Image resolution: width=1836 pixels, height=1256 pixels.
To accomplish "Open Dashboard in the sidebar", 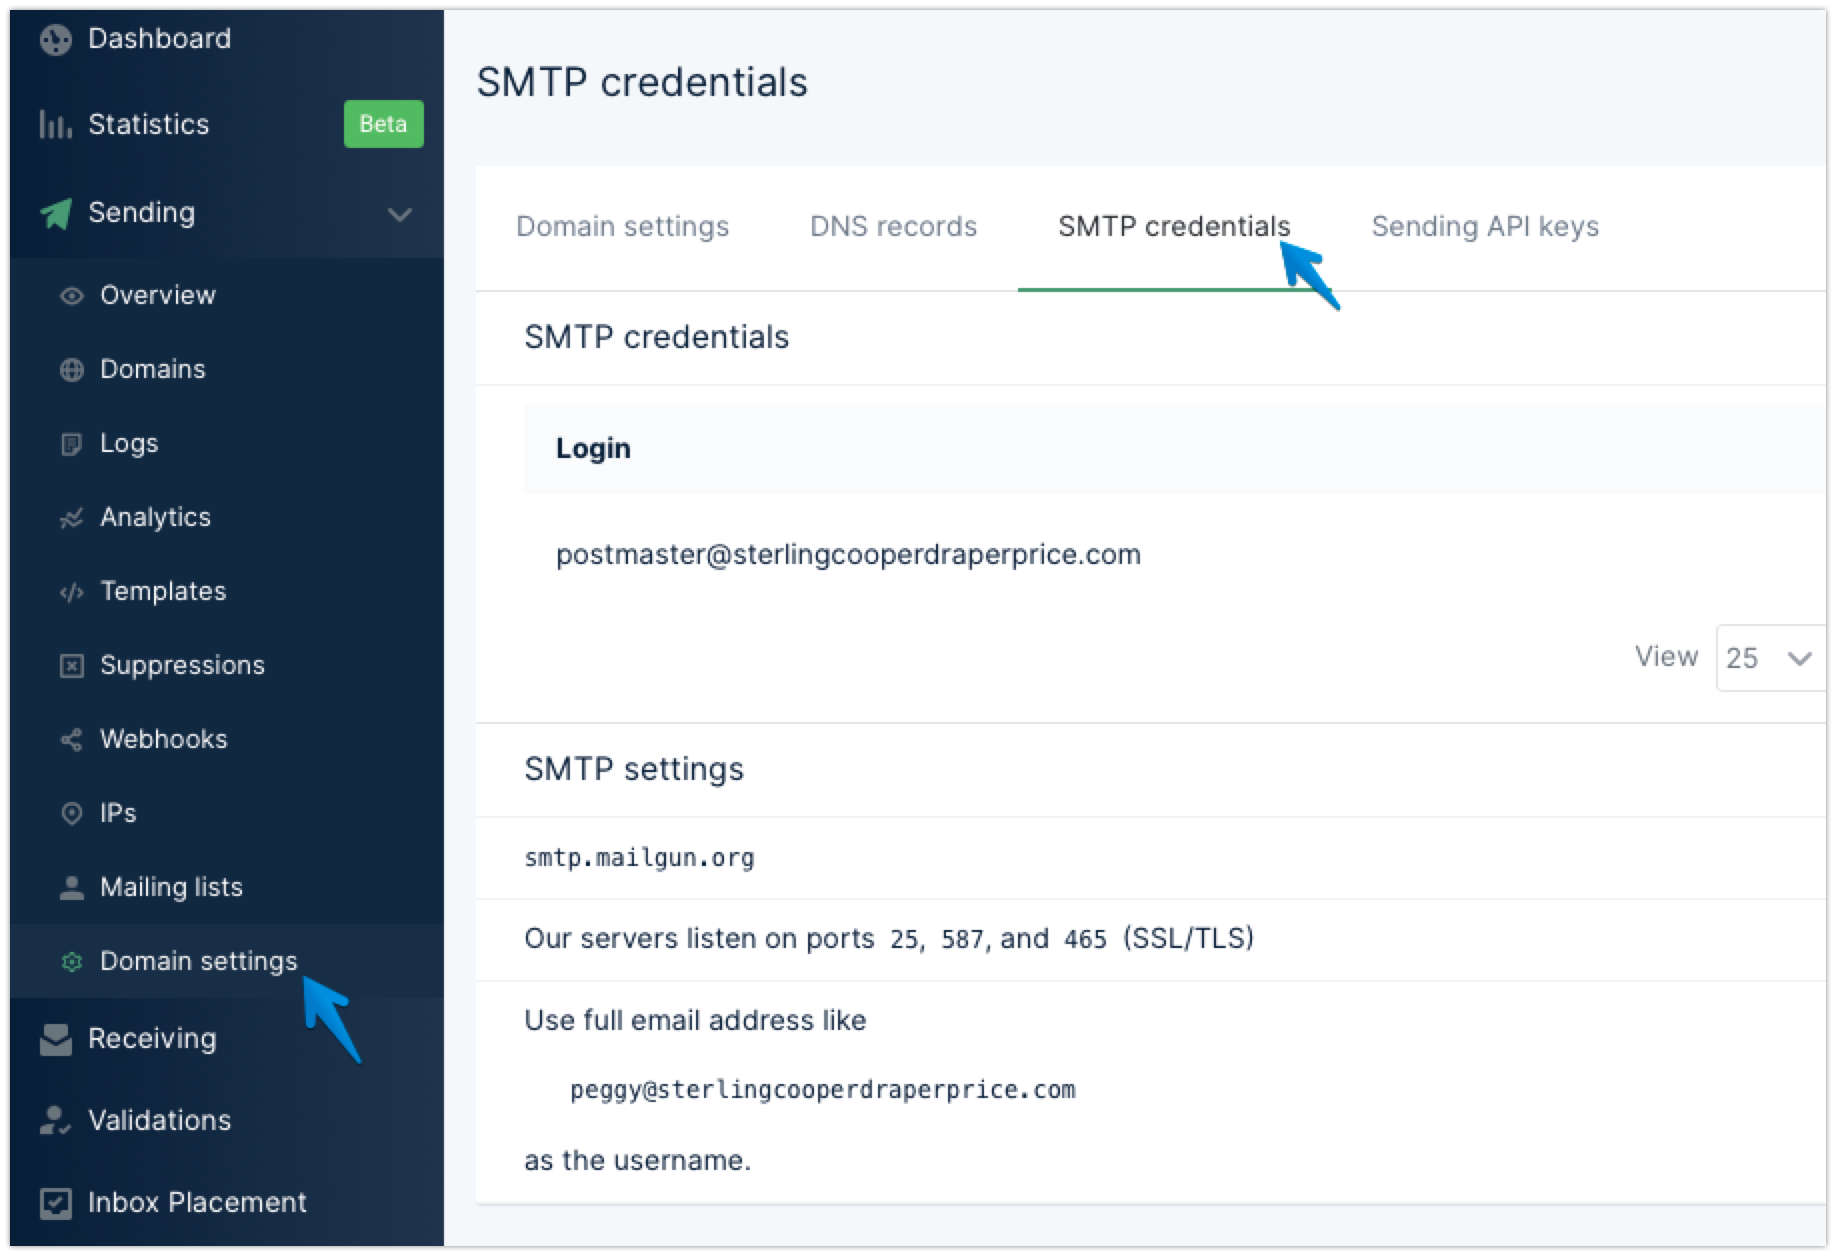I will [x=159, y=39].
